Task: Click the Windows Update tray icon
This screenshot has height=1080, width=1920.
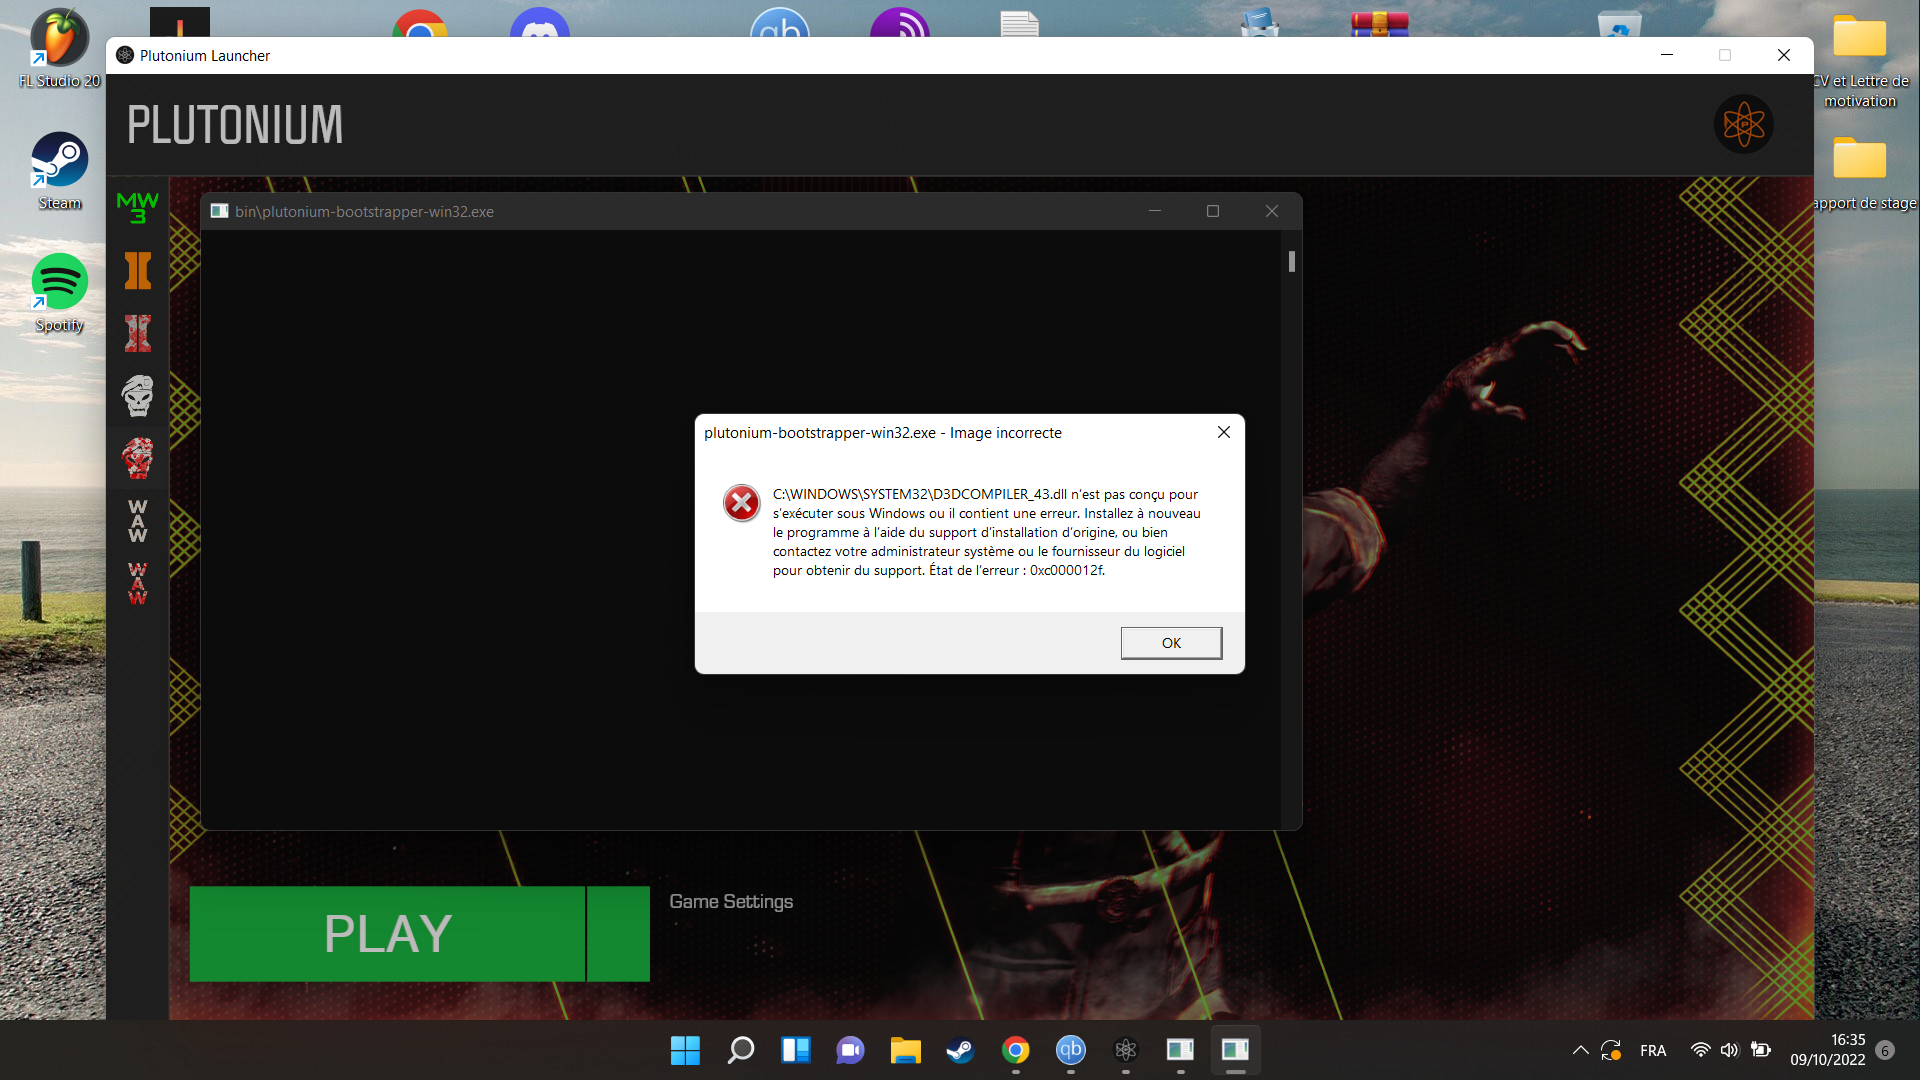Action: coord(1611,1050)
